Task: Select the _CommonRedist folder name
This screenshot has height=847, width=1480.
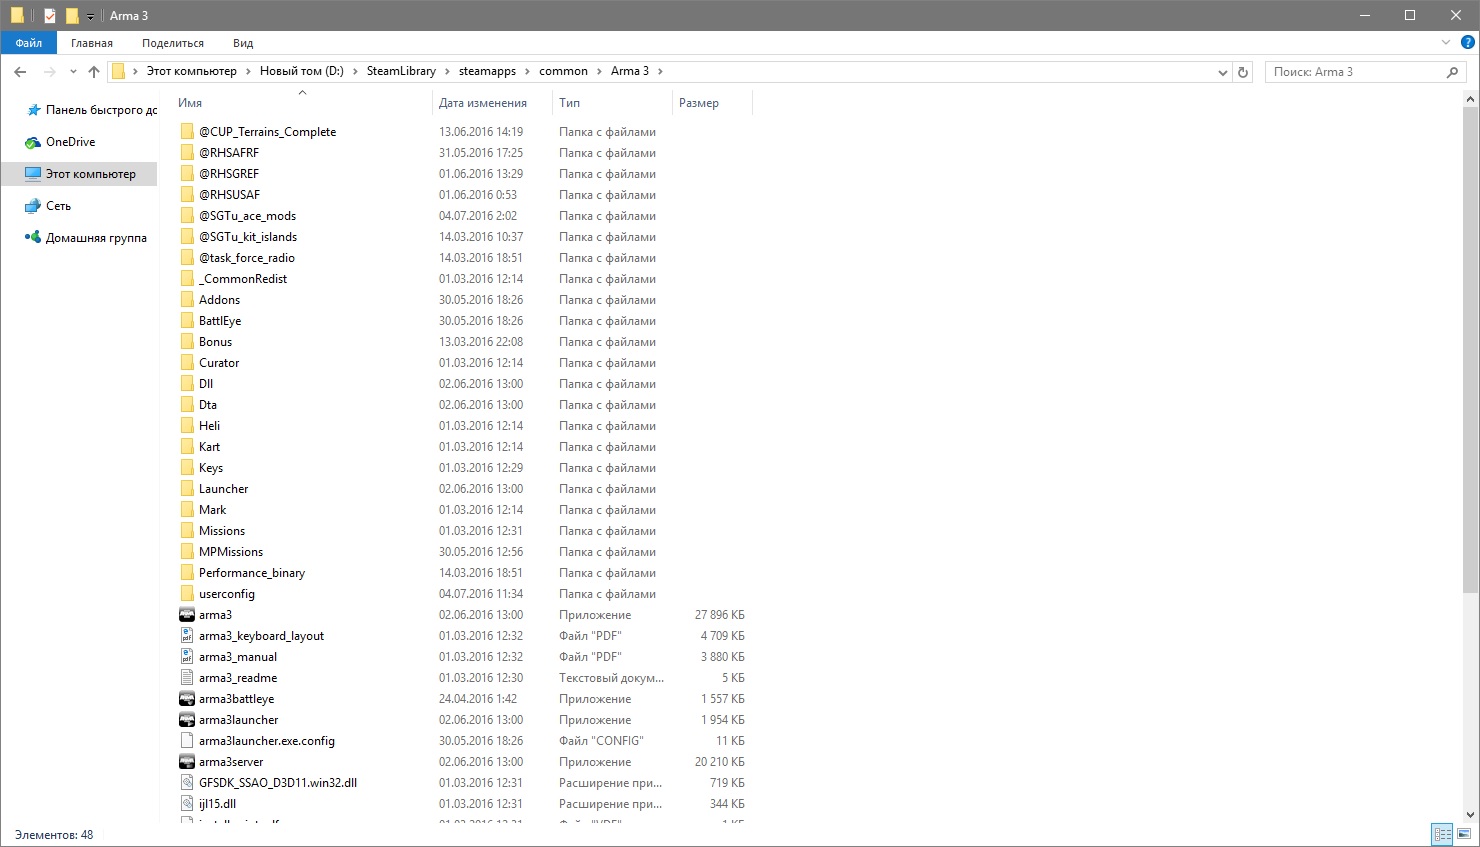Action: coord(243,279)
